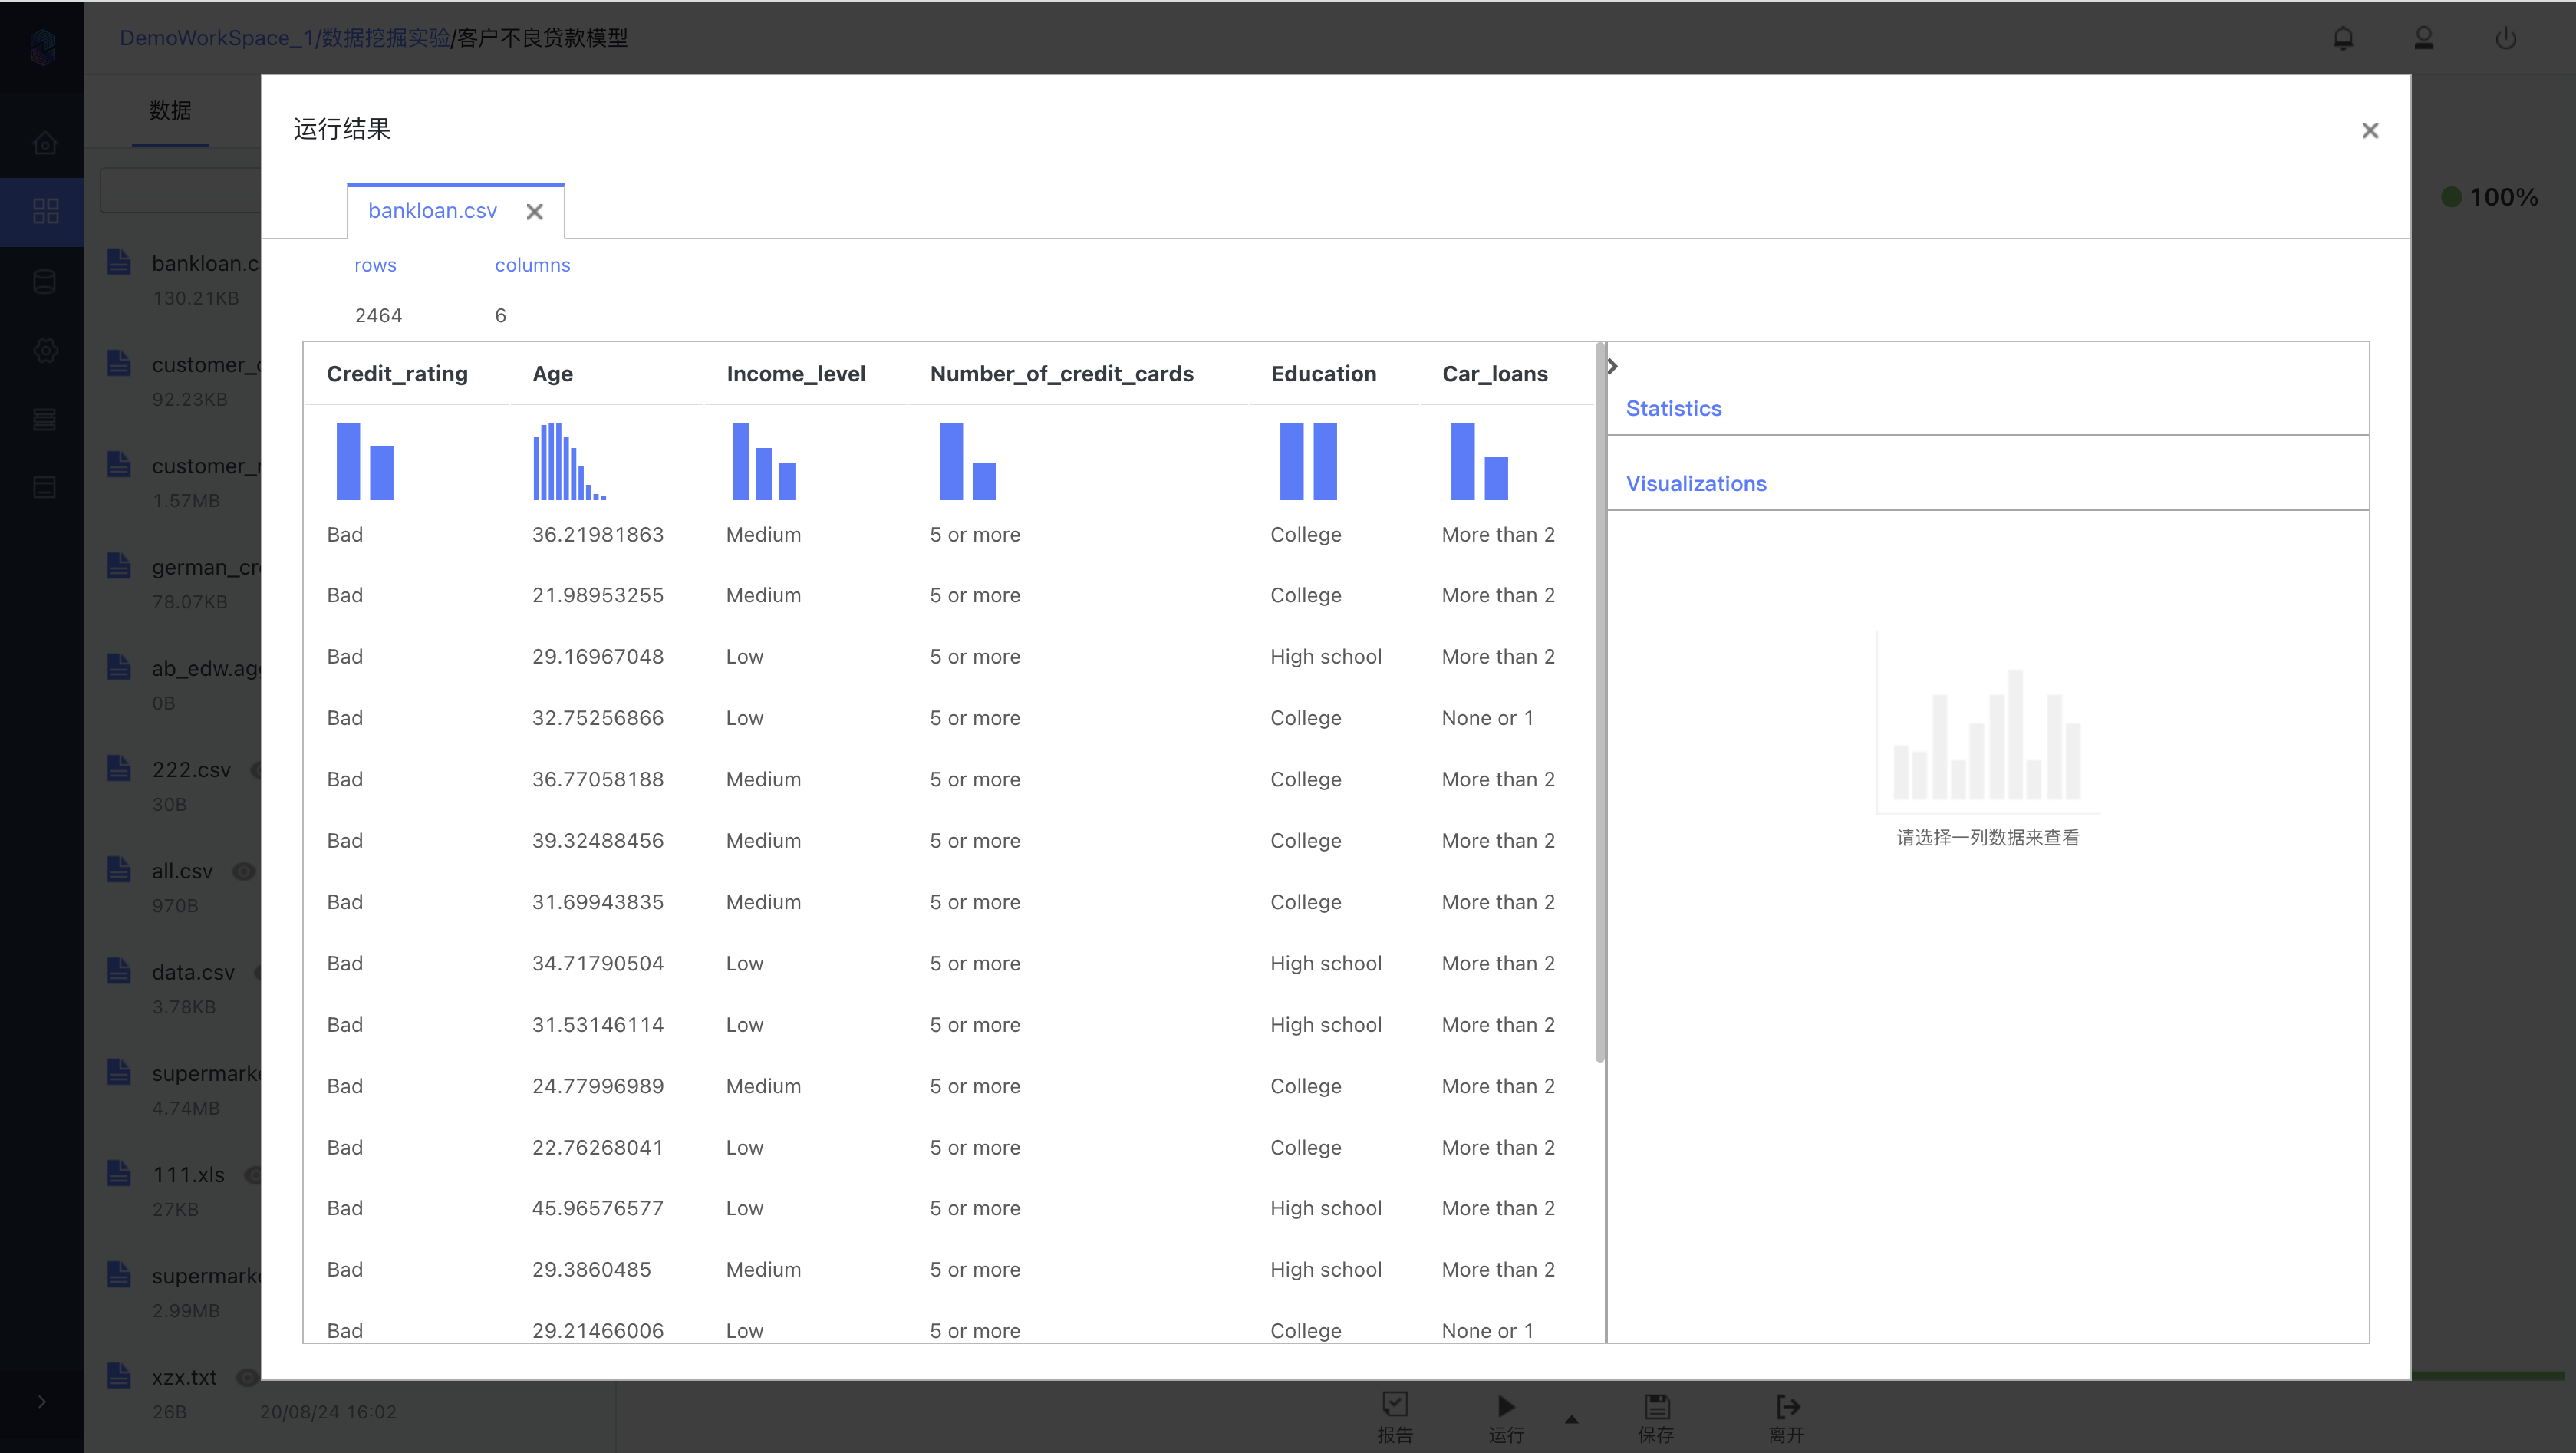Click the 离开 exit icon
The height and width of the screenshot is (1453, 2576).
point(1787,1406)
